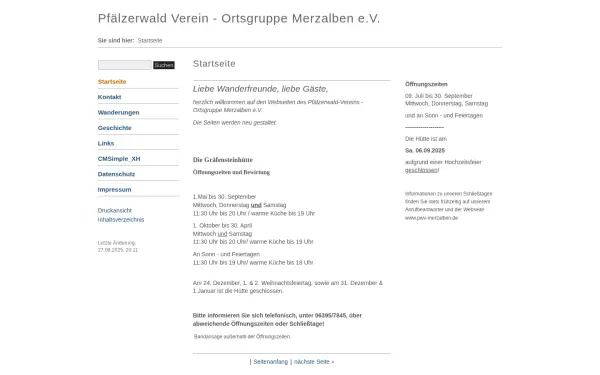Viewport: 600px width, 375px height.
Task: Focus the search text field
Action: [x=125, y=65]
